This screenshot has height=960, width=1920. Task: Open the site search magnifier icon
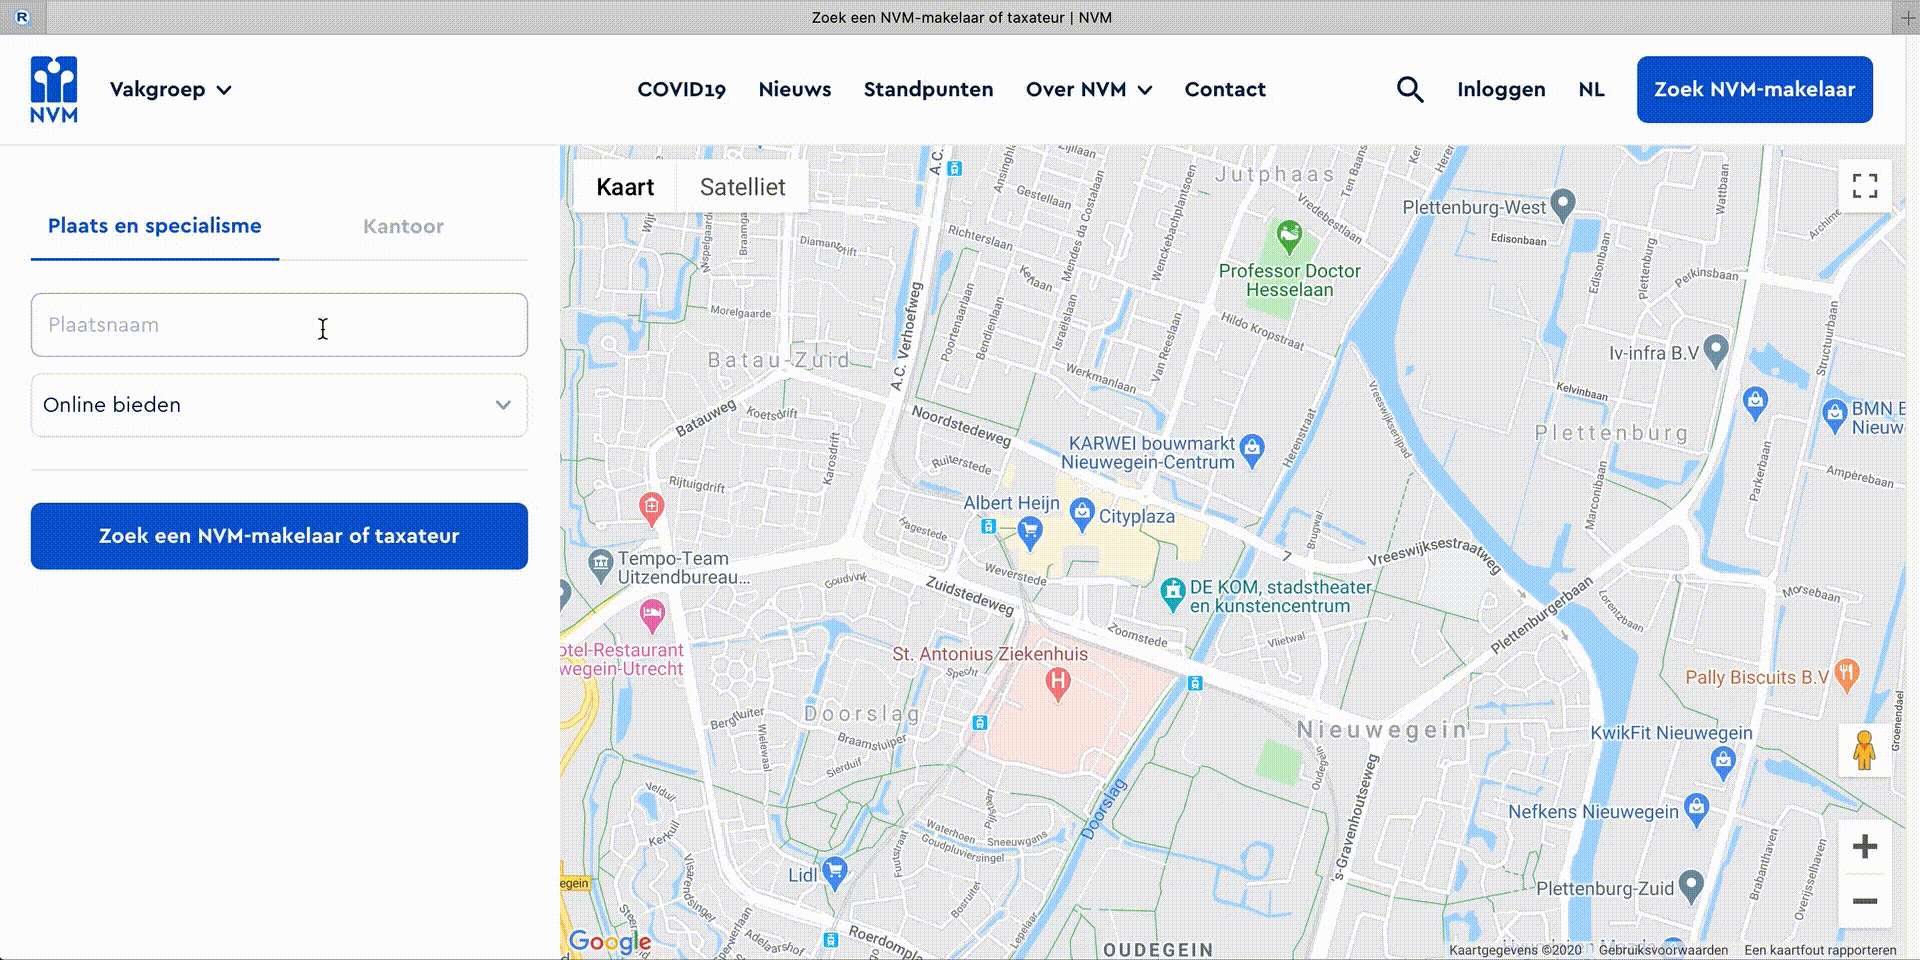[x=1410, y=89]
